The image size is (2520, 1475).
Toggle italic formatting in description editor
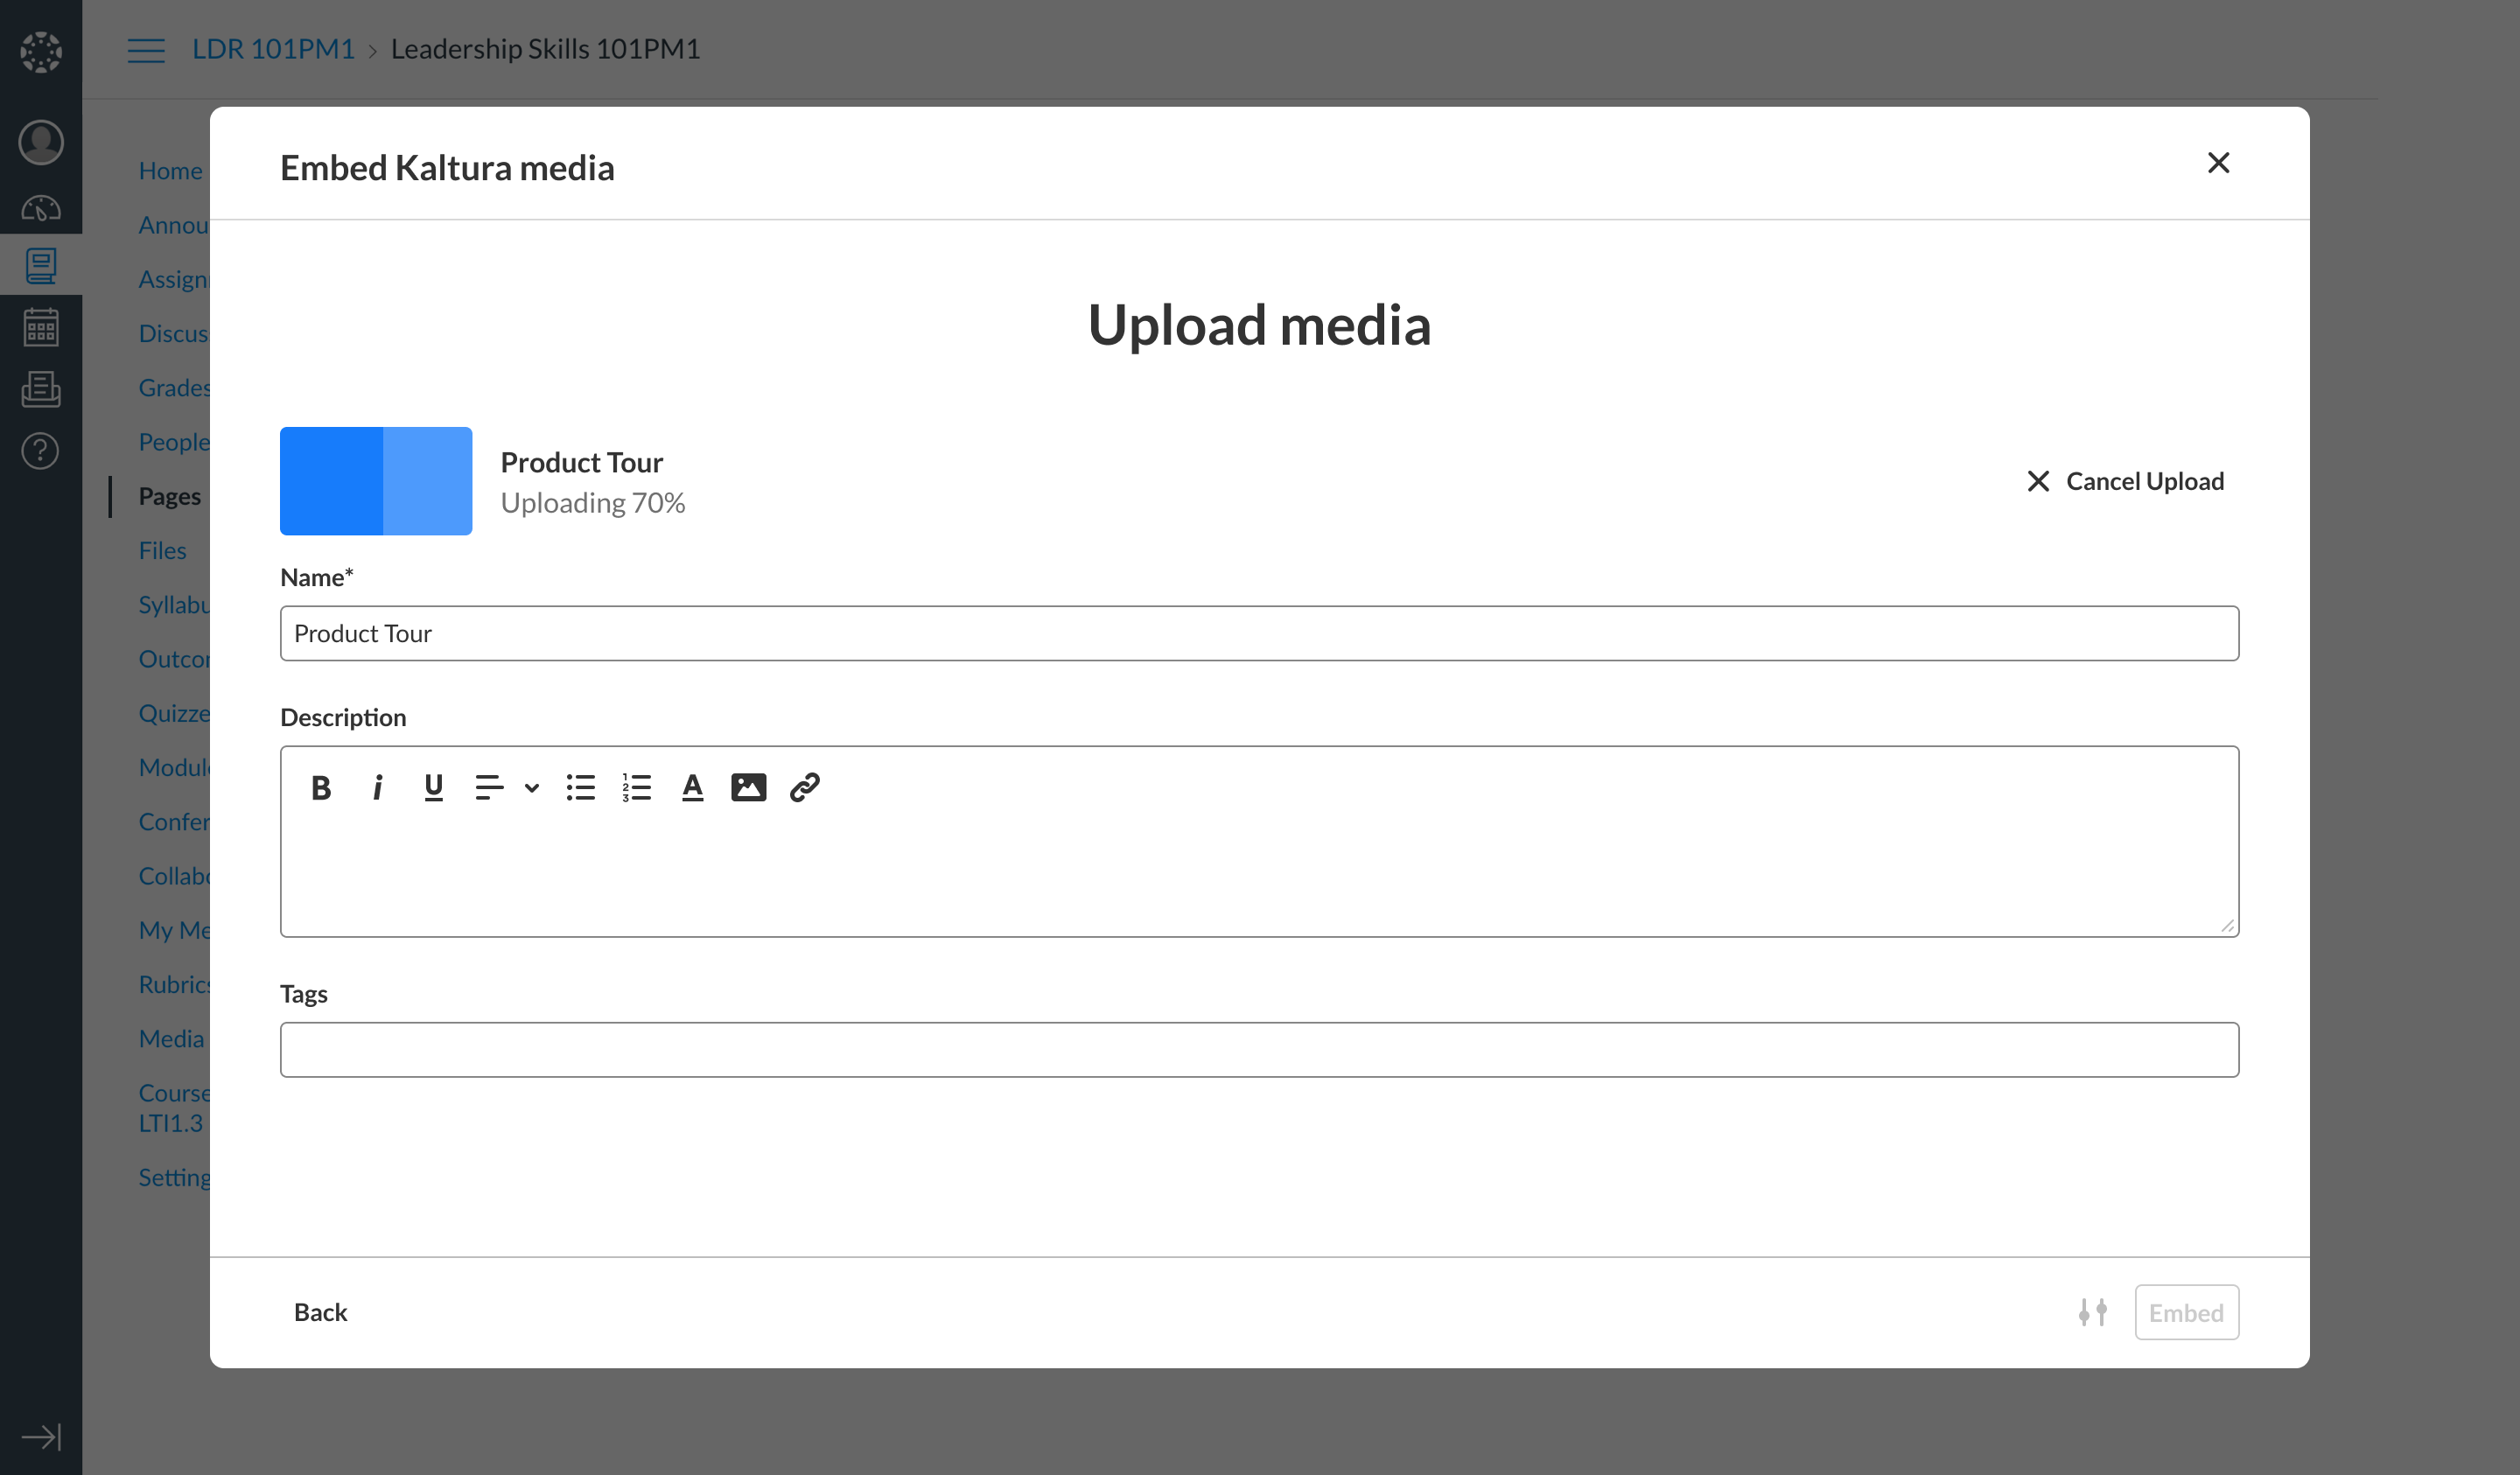pos(377,788)
